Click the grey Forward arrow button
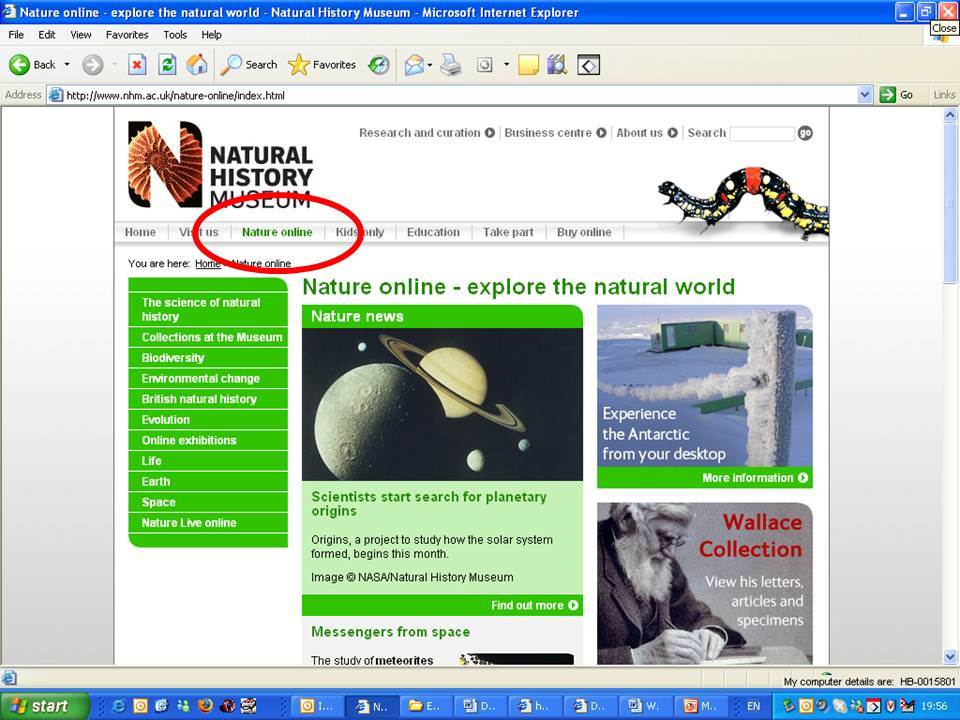The height and width of the screenshot is (720, 960). (93, 64)
